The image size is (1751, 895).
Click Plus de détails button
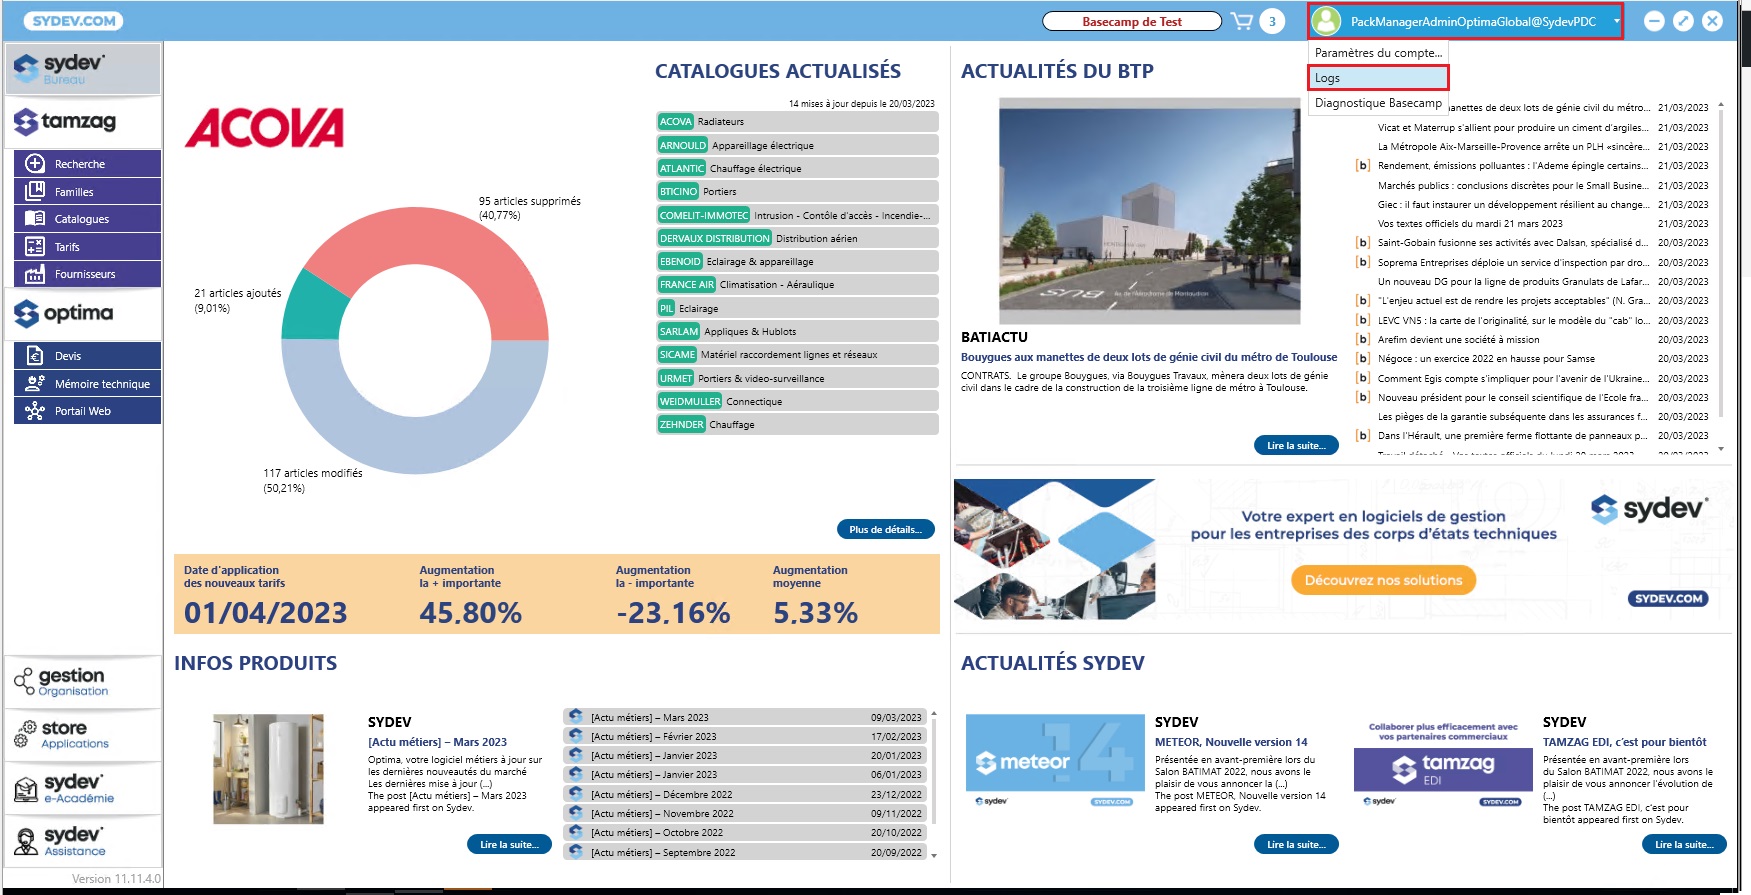click(x=886, y=529)
